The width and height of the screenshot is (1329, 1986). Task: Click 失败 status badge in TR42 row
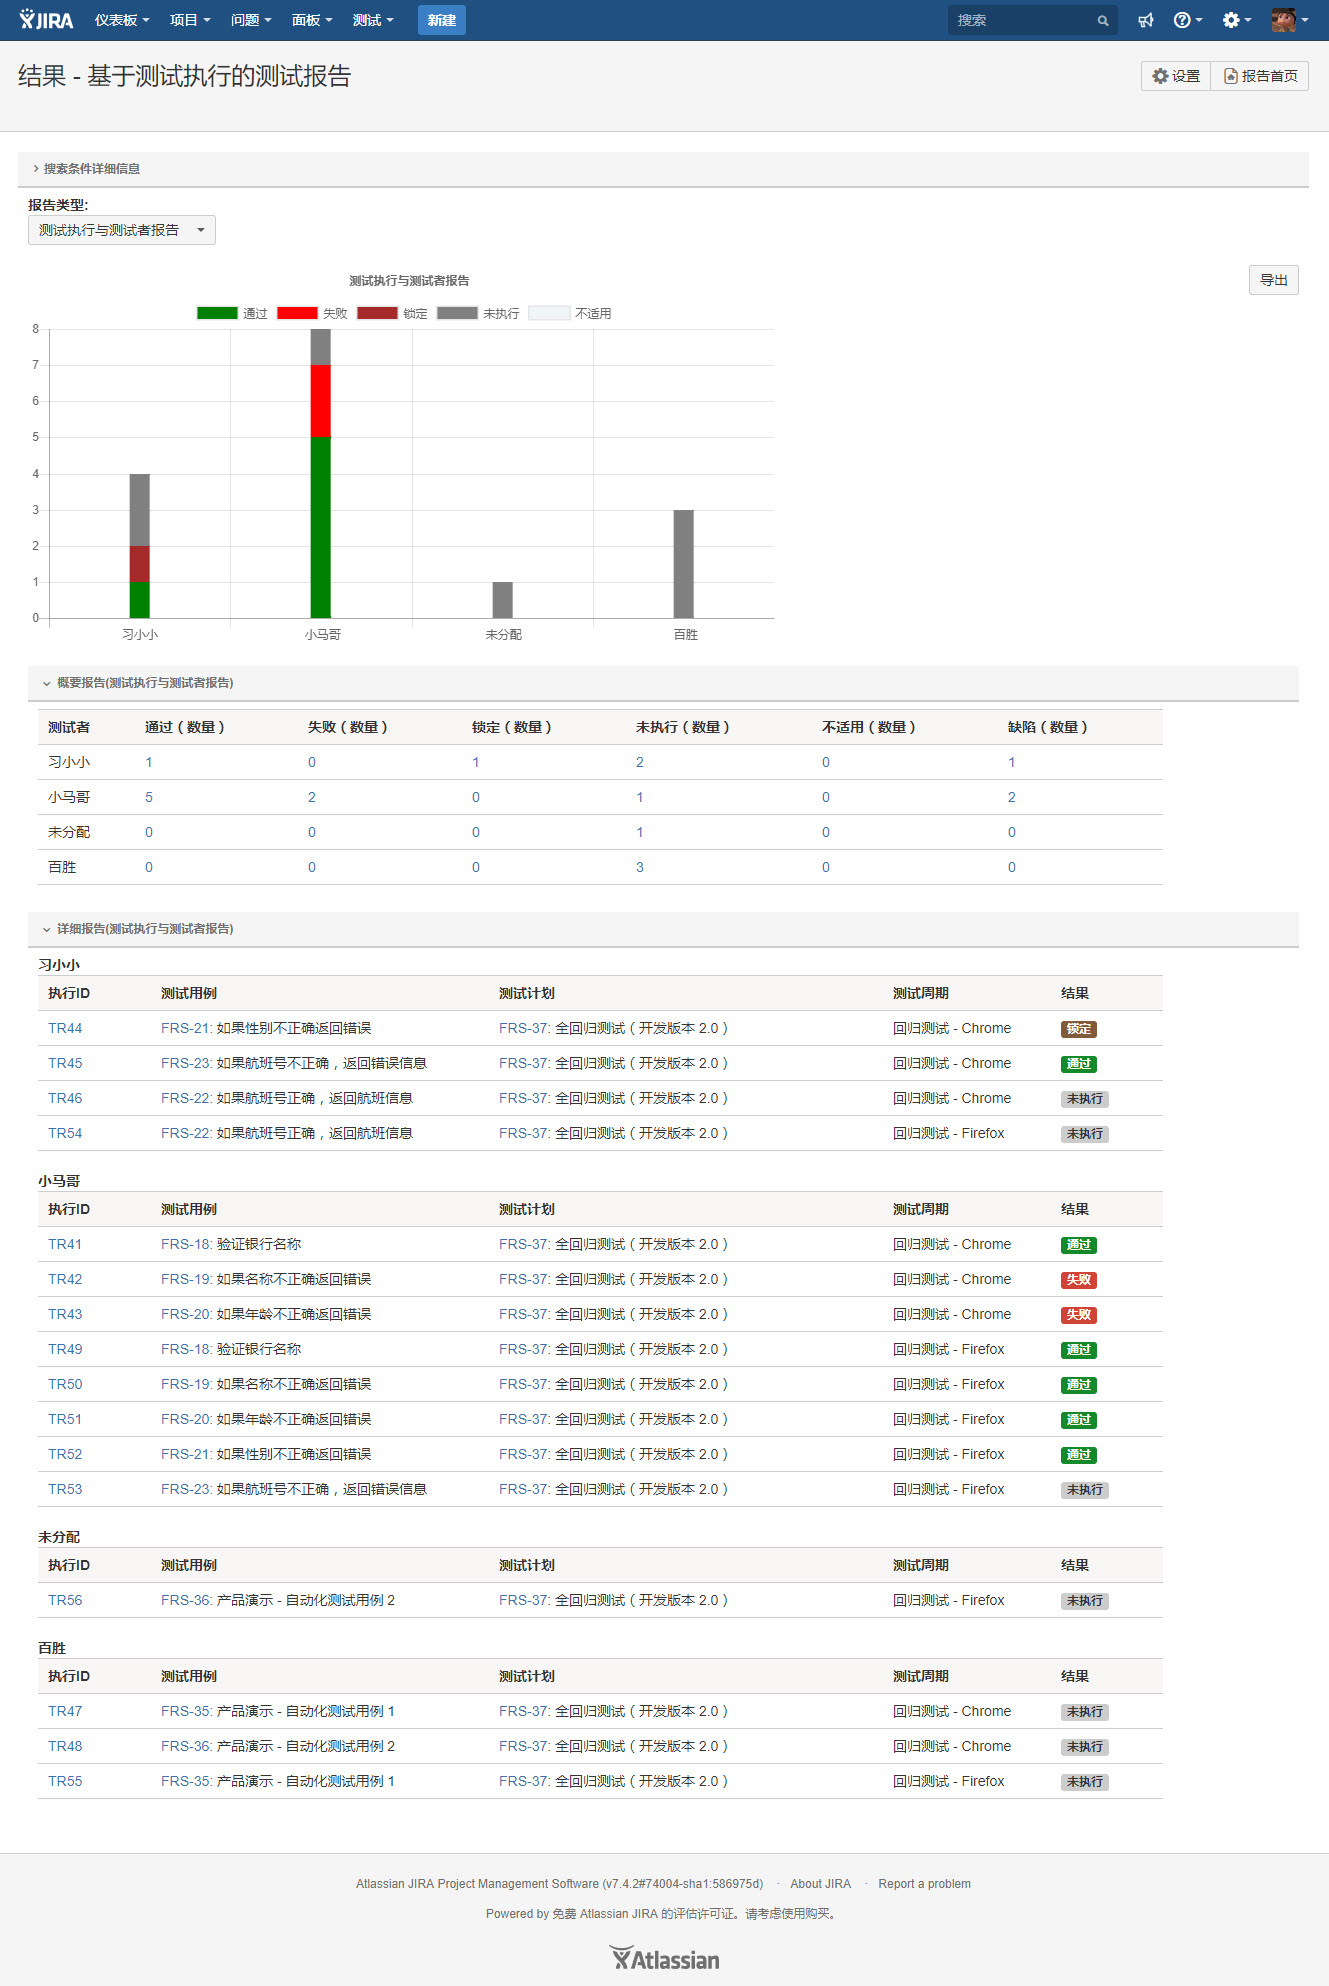pyautogui.click(x=1079, y=1280)
